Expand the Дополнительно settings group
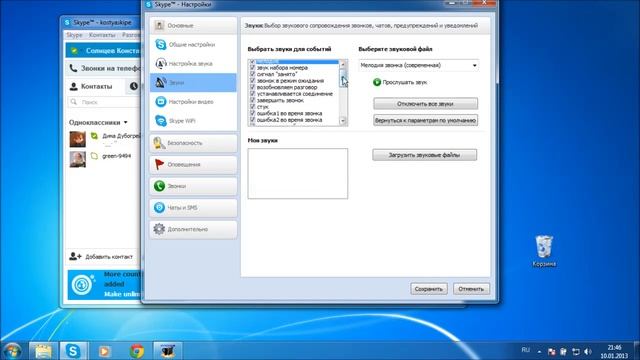640x360 pixels. click(x=193, y=229)
